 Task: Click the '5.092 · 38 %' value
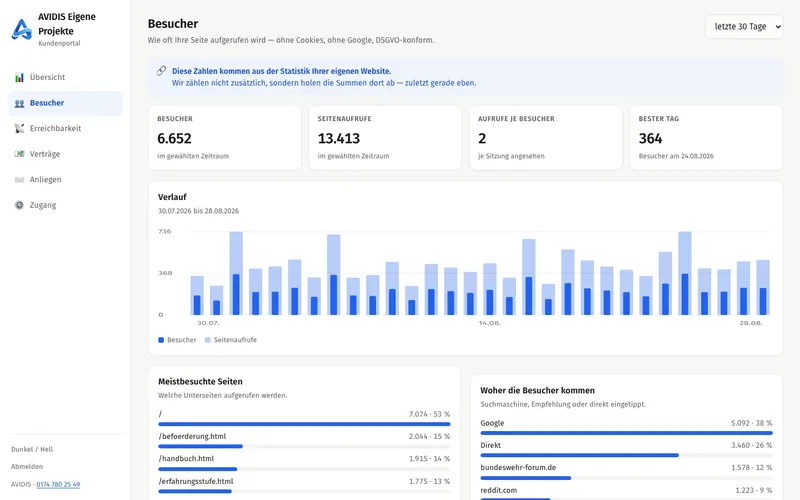click(752, 423)
